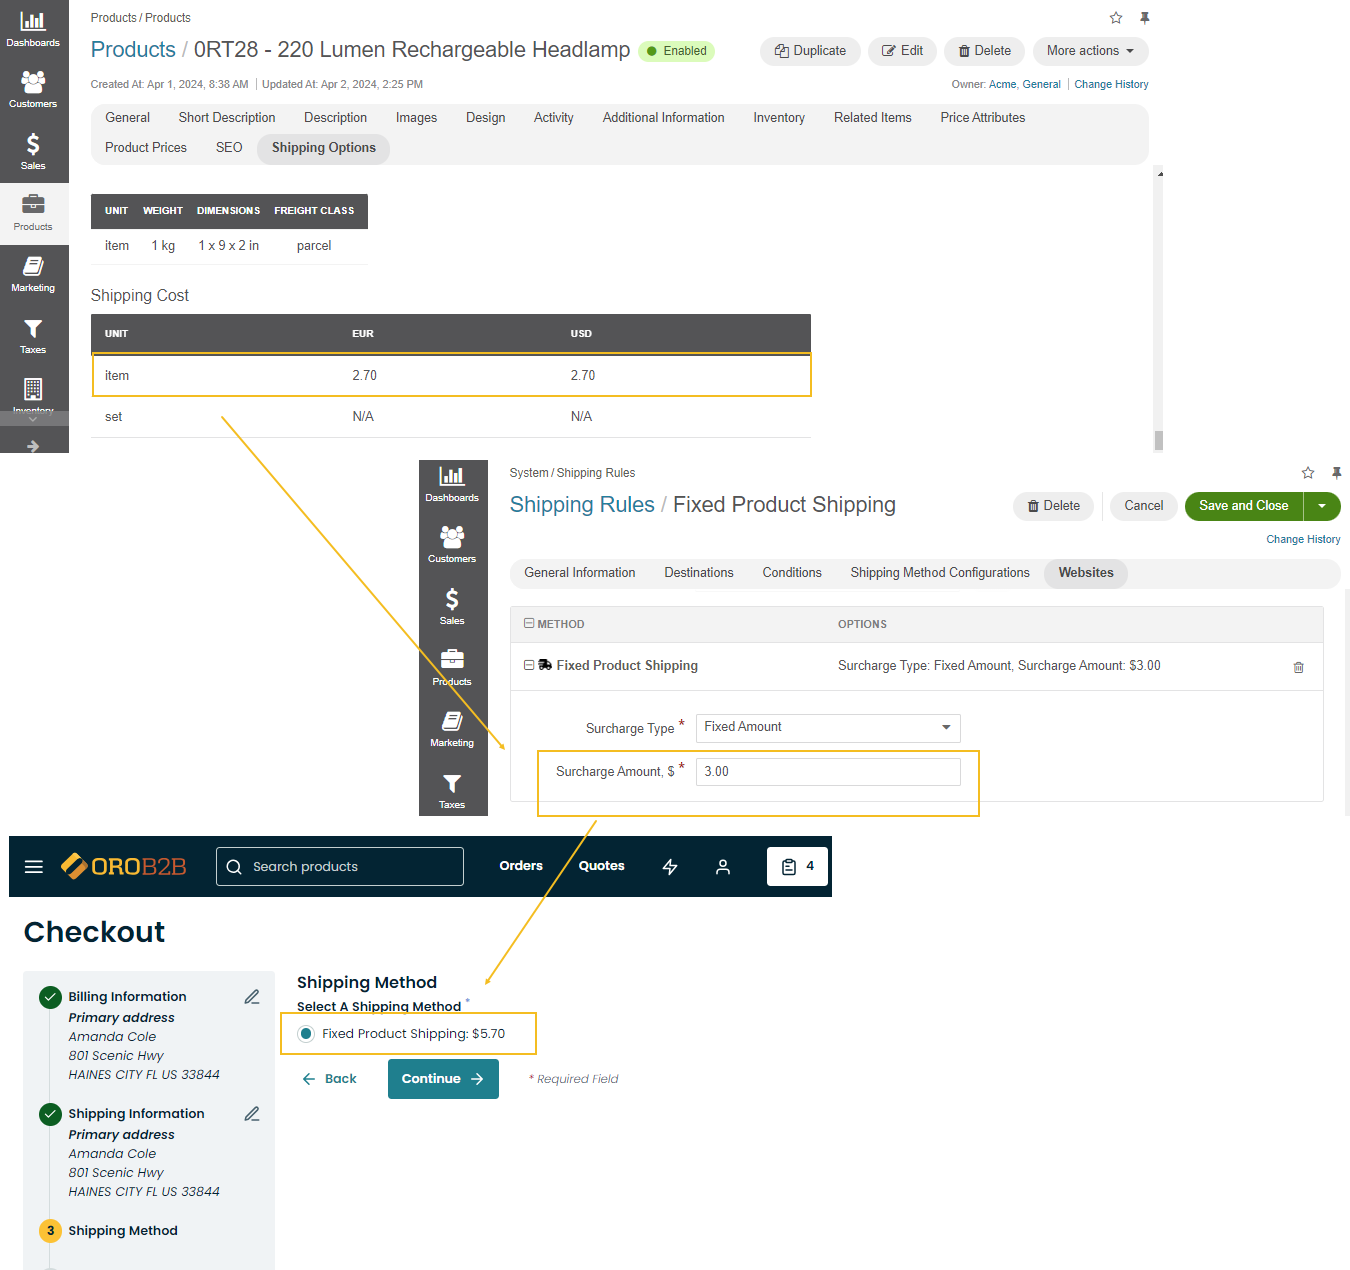This screenshot has width=1350, height=1270.
Task: Open More actions dropdown
Action: [1090, 51]
